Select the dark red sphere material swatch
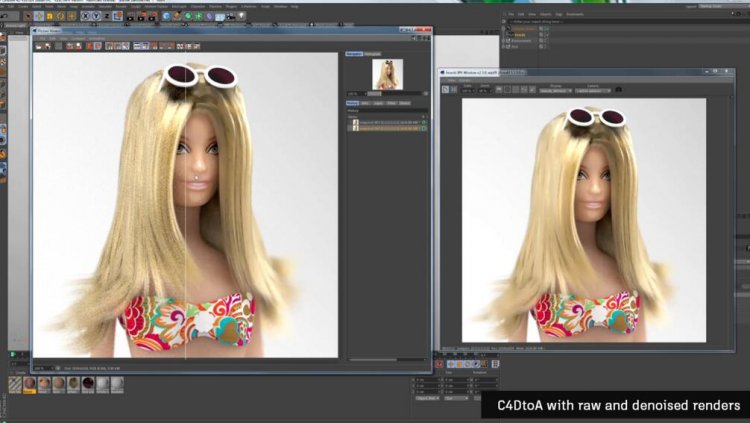 pos(88,383)
